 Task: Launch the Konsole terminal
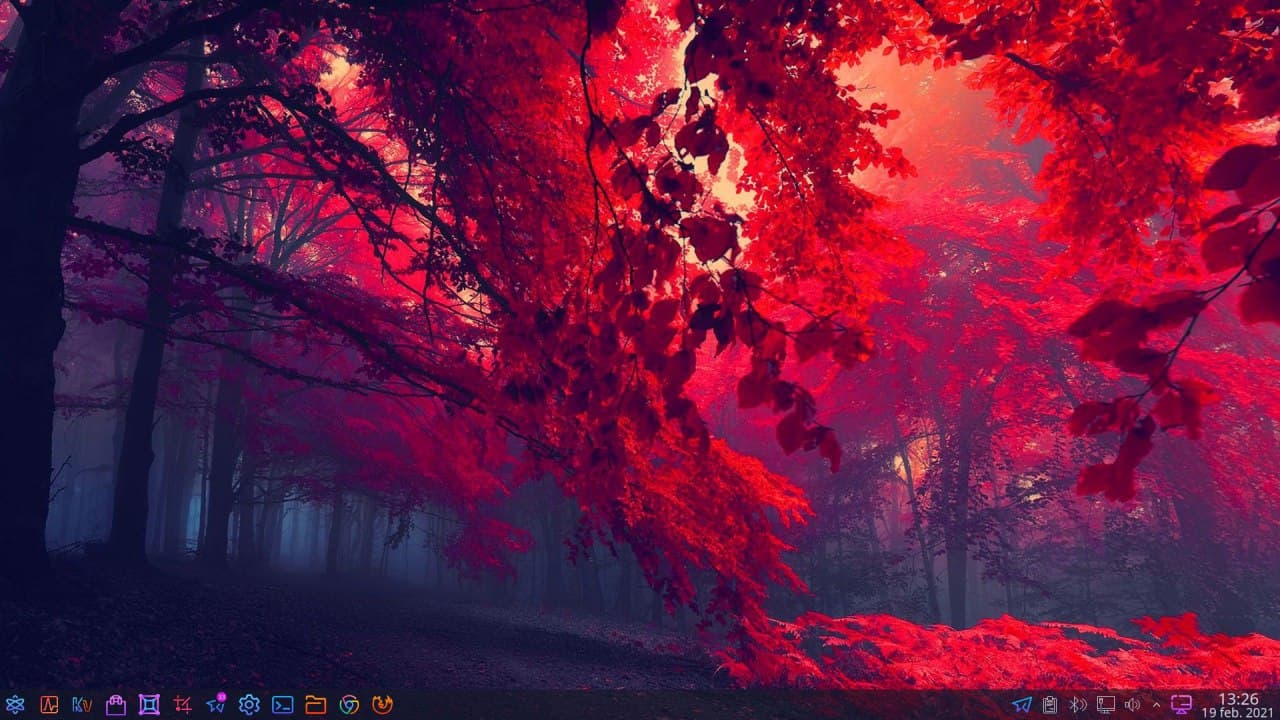283,705
